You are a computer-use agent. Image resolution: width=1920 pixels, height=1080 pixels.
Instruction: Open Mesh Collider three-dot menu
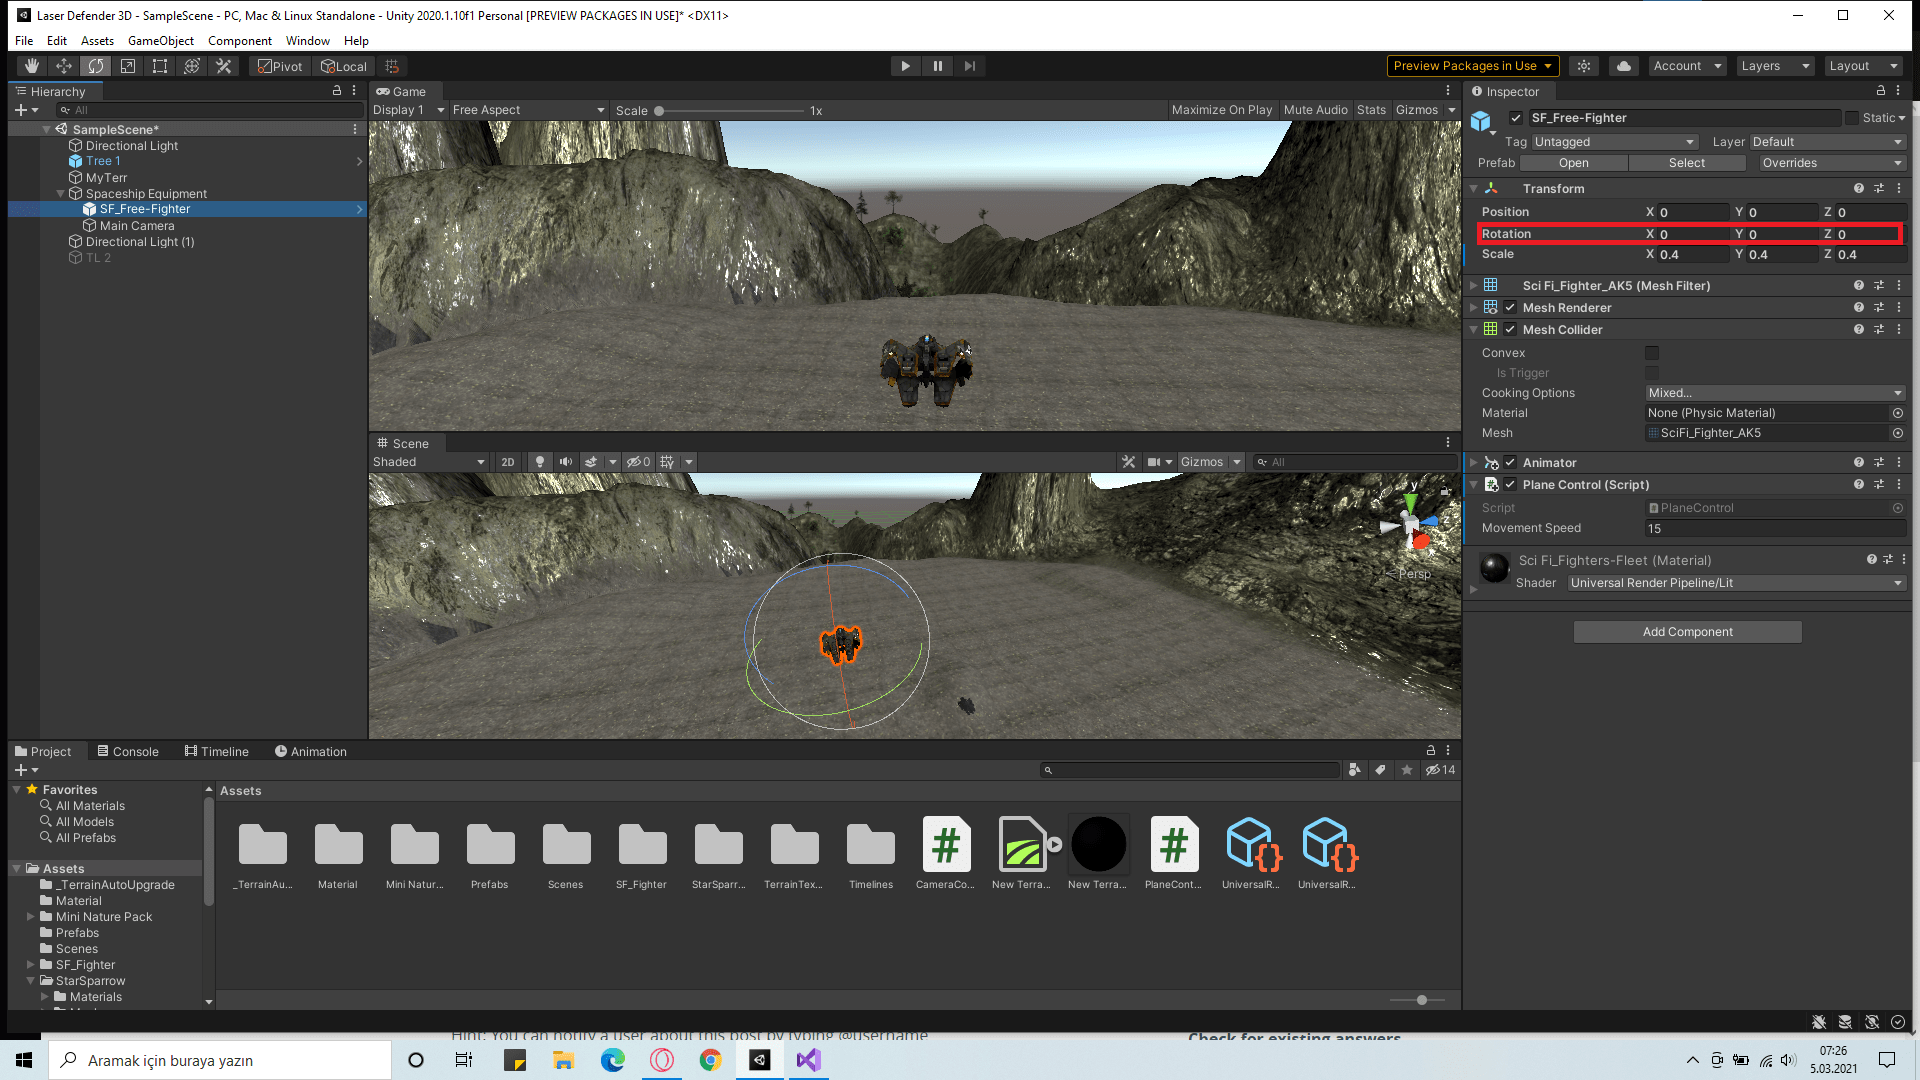click(x=1899, y=330)
